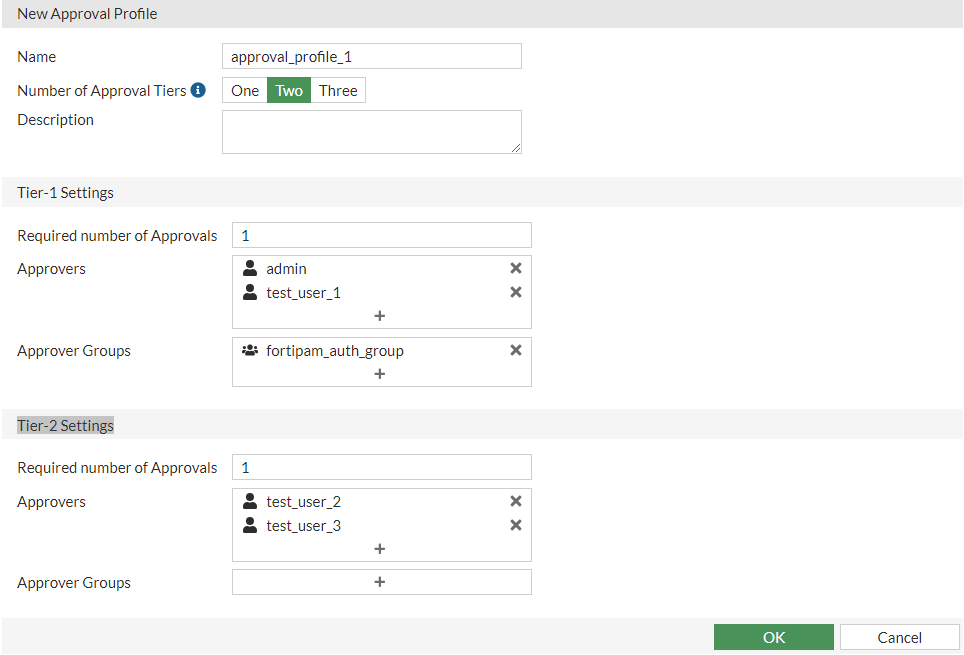Select Two approval tiers
This screenshot has height=655, width=964.
point(289,91)
